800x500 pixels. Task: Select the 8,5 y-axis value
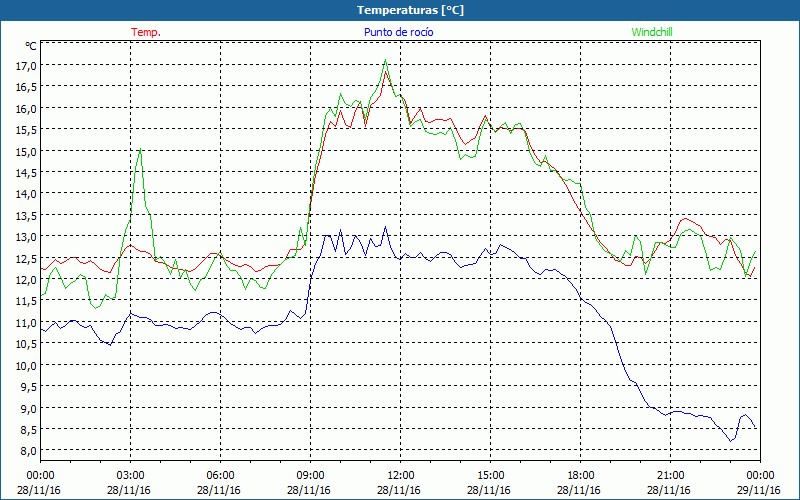(x=29, y=429)
